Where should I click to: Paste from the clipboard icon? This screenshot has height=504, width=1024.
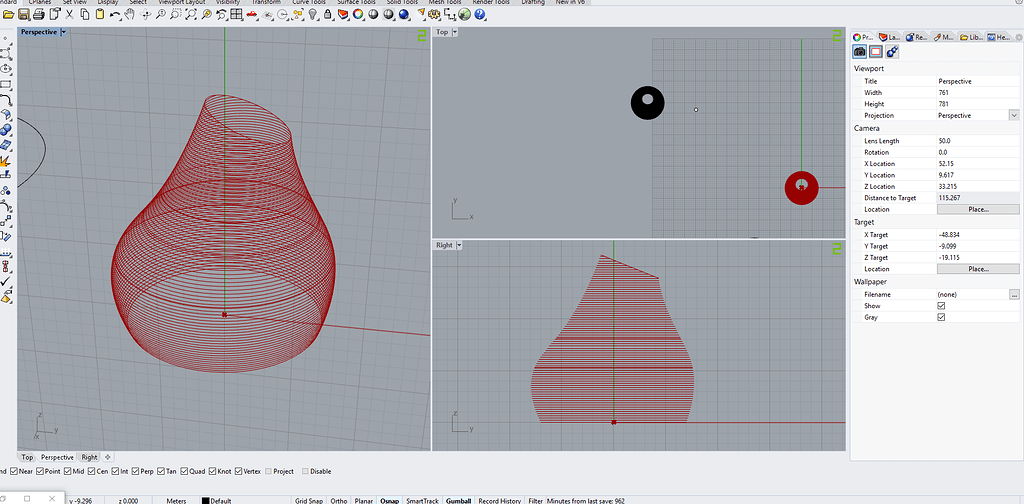tap(100, 14)
